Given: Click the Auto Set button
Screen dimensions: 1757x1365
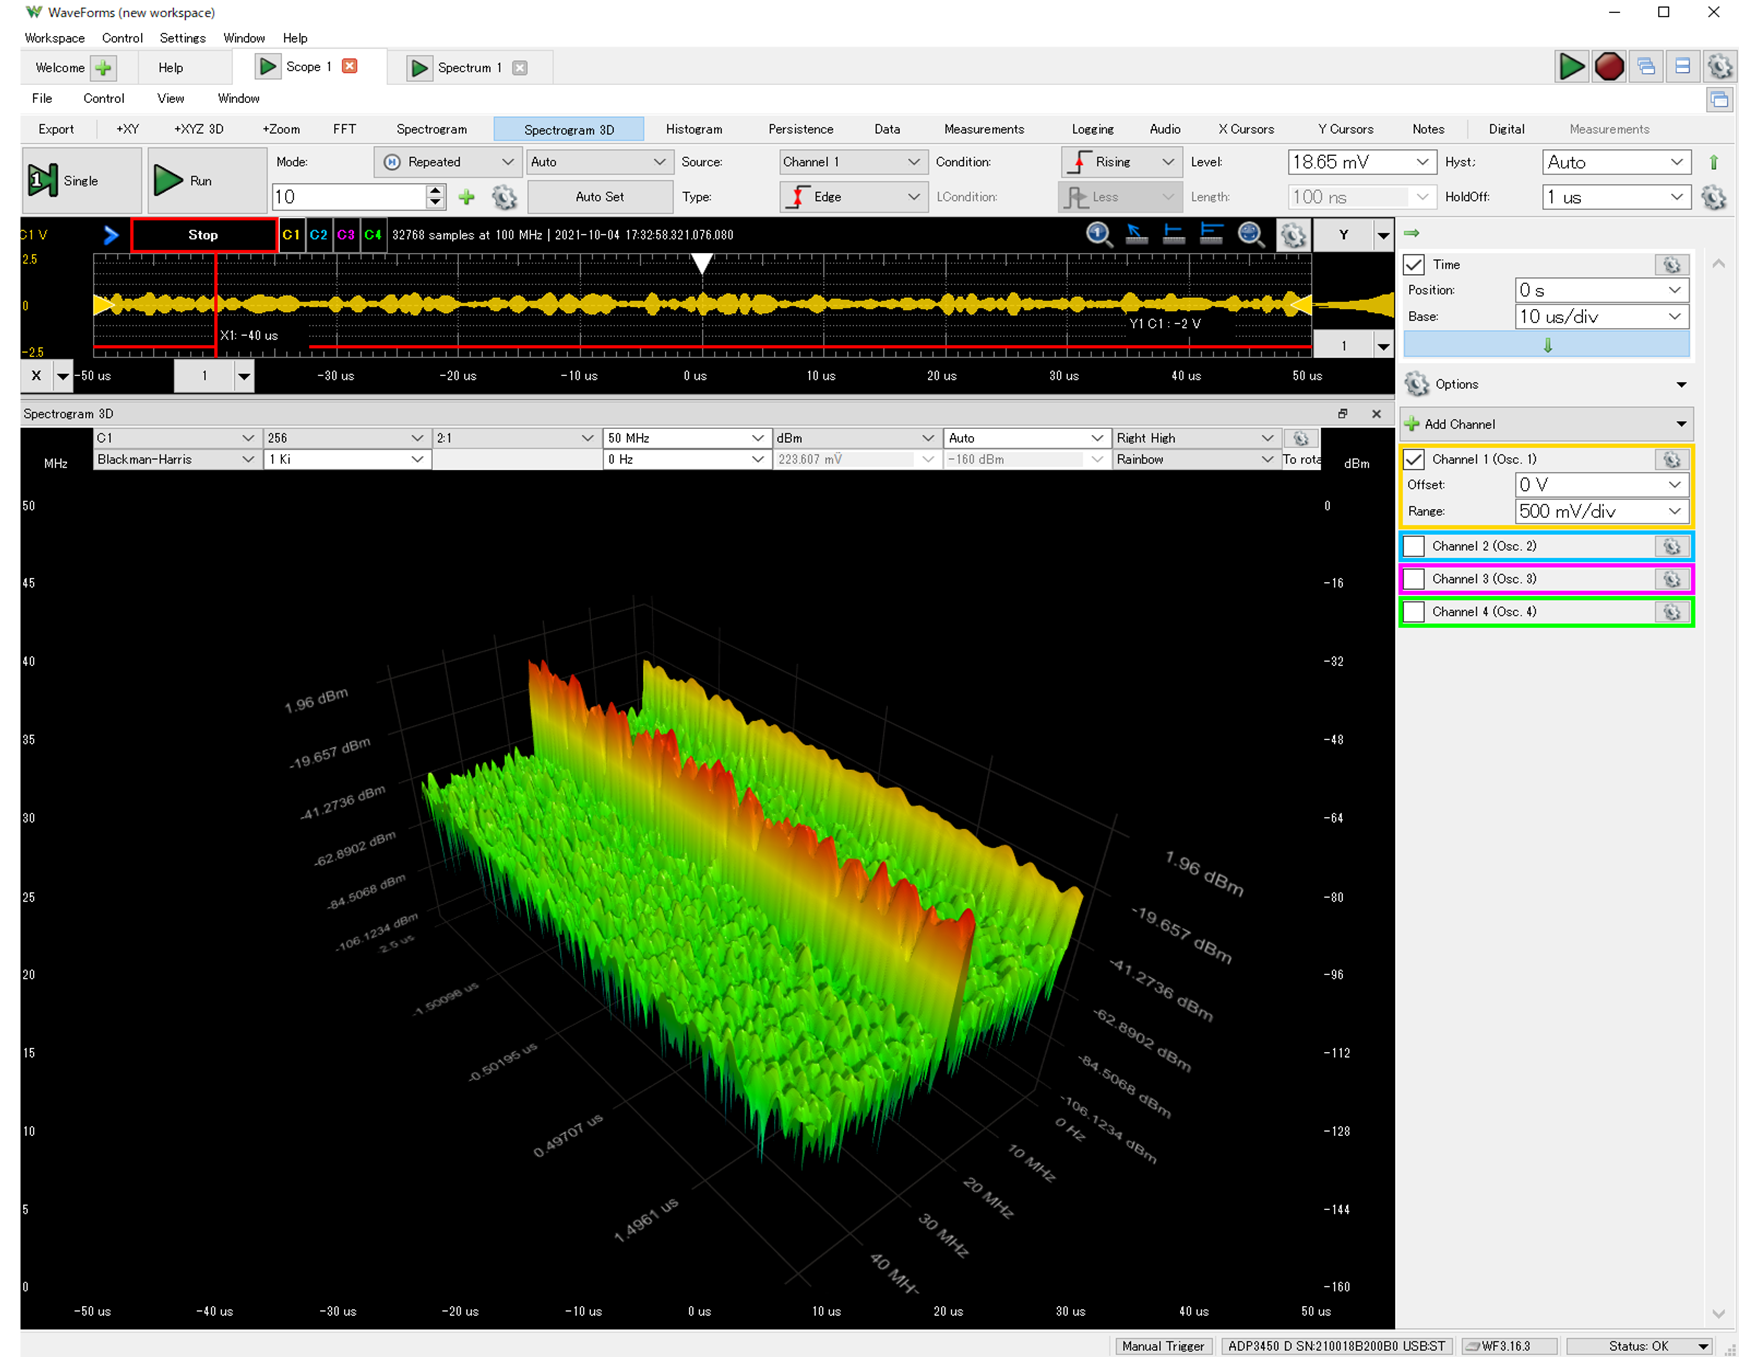Looking at the screenshot, I should pyautogui.click(x=599, y=197).
